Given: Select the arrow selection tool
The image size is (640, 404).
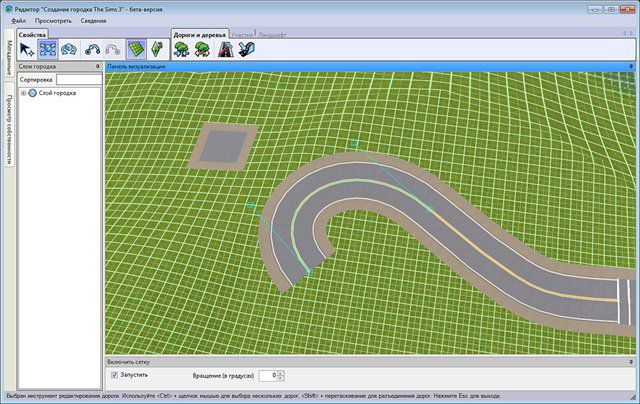Looking at the screenshot, I should [x=27, y=48].
